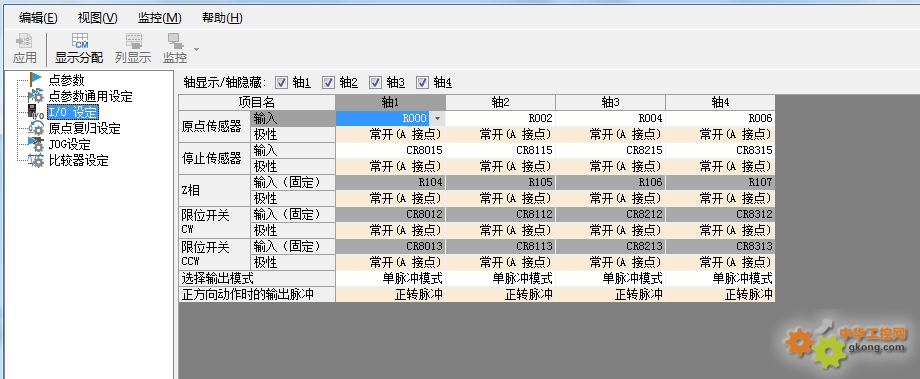Open the dropdown arrow beside 监控
The width and height of the screenshot is (920, 379).
pos(196,48)
